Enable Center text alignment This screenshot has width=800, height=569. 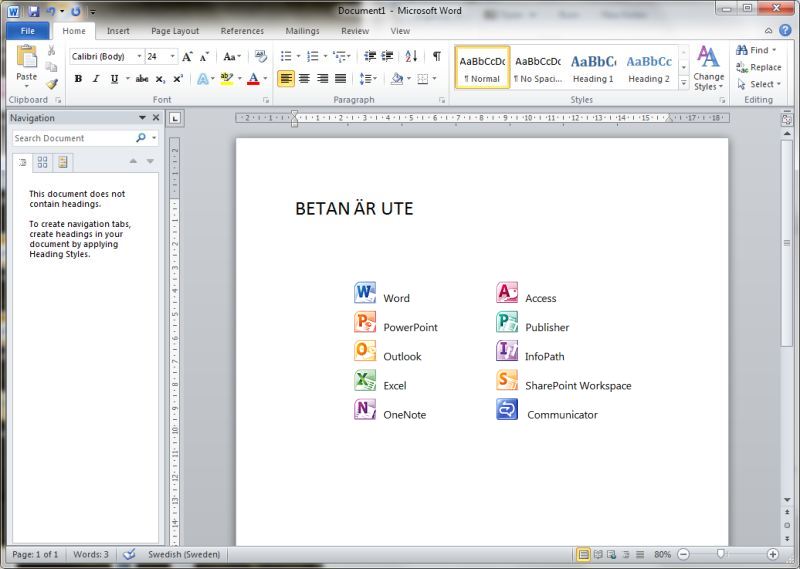click(x=304, y=79)
